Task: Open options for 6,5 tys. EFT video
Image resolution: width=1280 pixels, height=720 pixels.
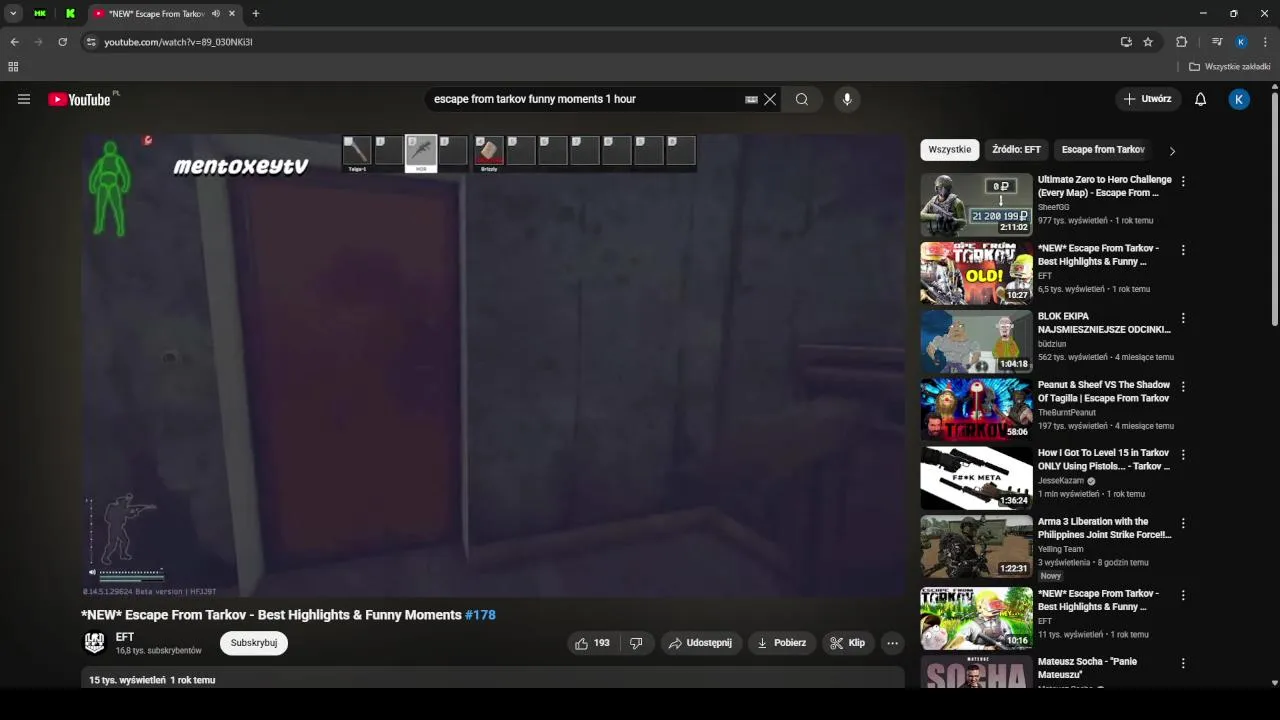Action: tap(1183, 250)
